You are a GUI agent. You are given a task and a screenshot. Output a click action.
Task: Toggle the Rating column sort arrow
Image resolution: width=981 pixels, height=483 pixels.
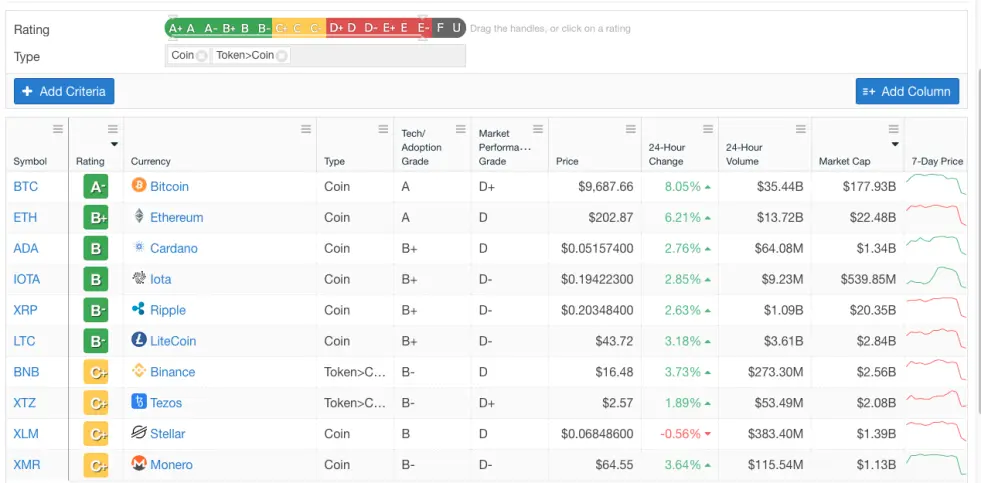(x=114, y=144)
